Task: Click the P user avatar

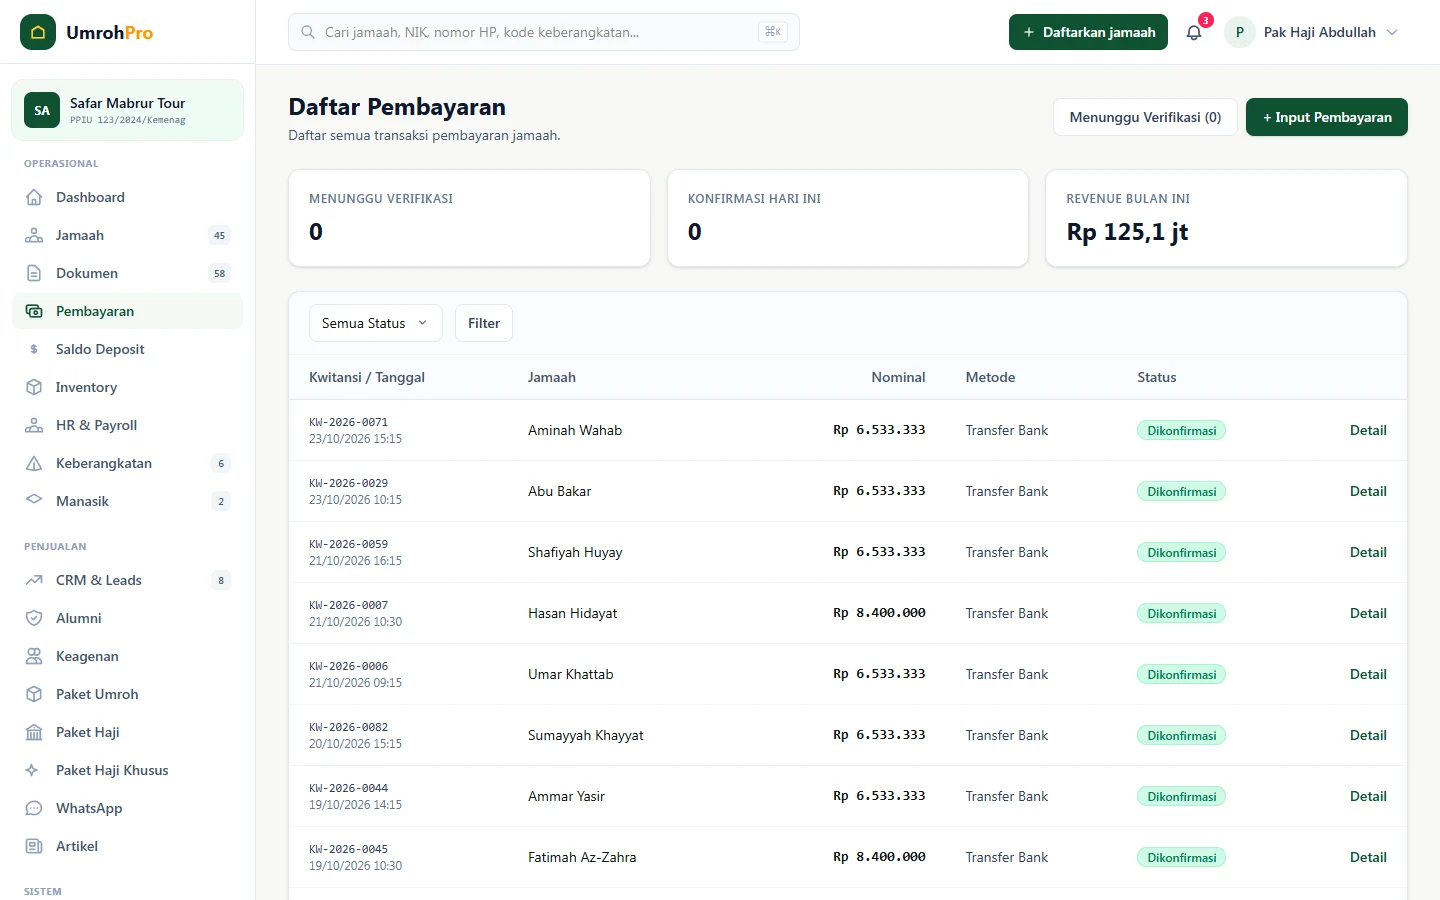Action: [x=1240, y=32]
